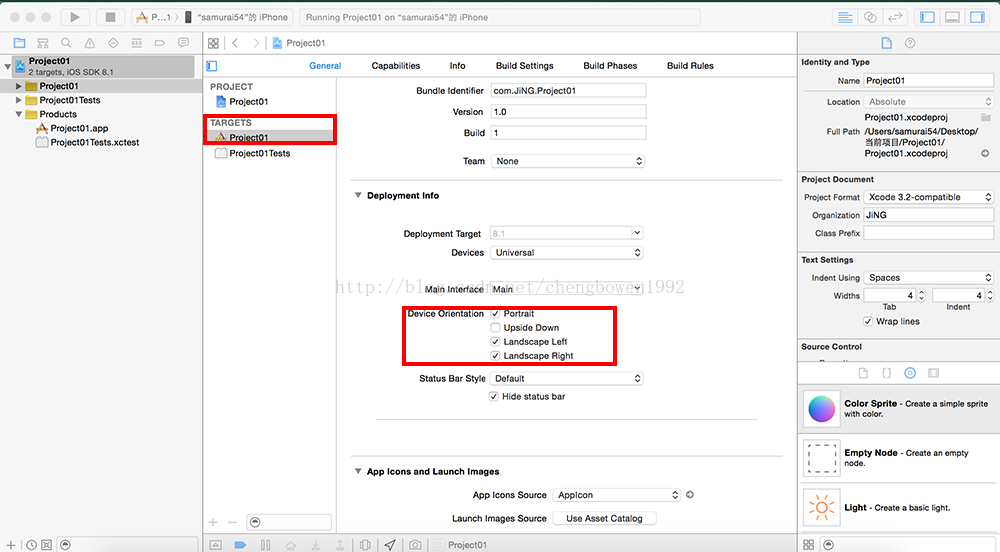
Task: Expand the Project01Tests folder in navigator
Action: pos(18,100)
